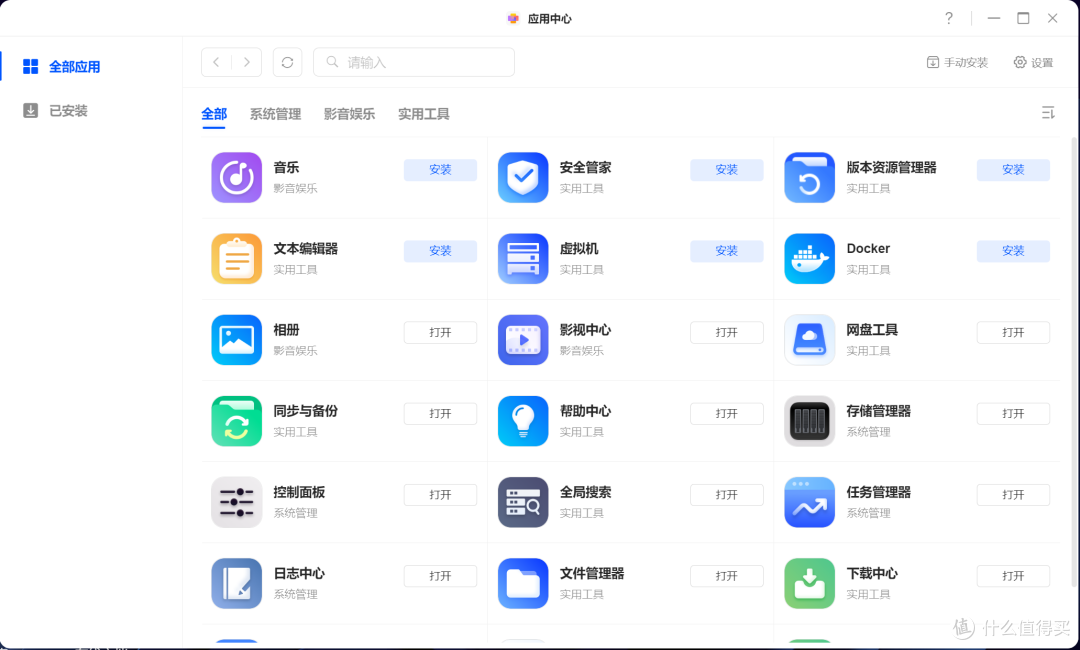Viewport: 1080px width, 650px height.
Task: Click the 应用中心 title bar logo
Action: pyautogui.click(x=513, y=19)
